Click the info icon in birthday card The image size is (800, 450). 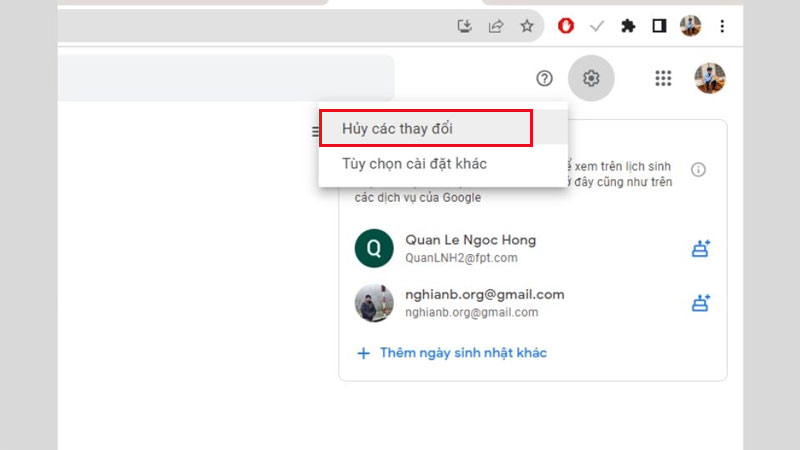click(x=698, y=169)
